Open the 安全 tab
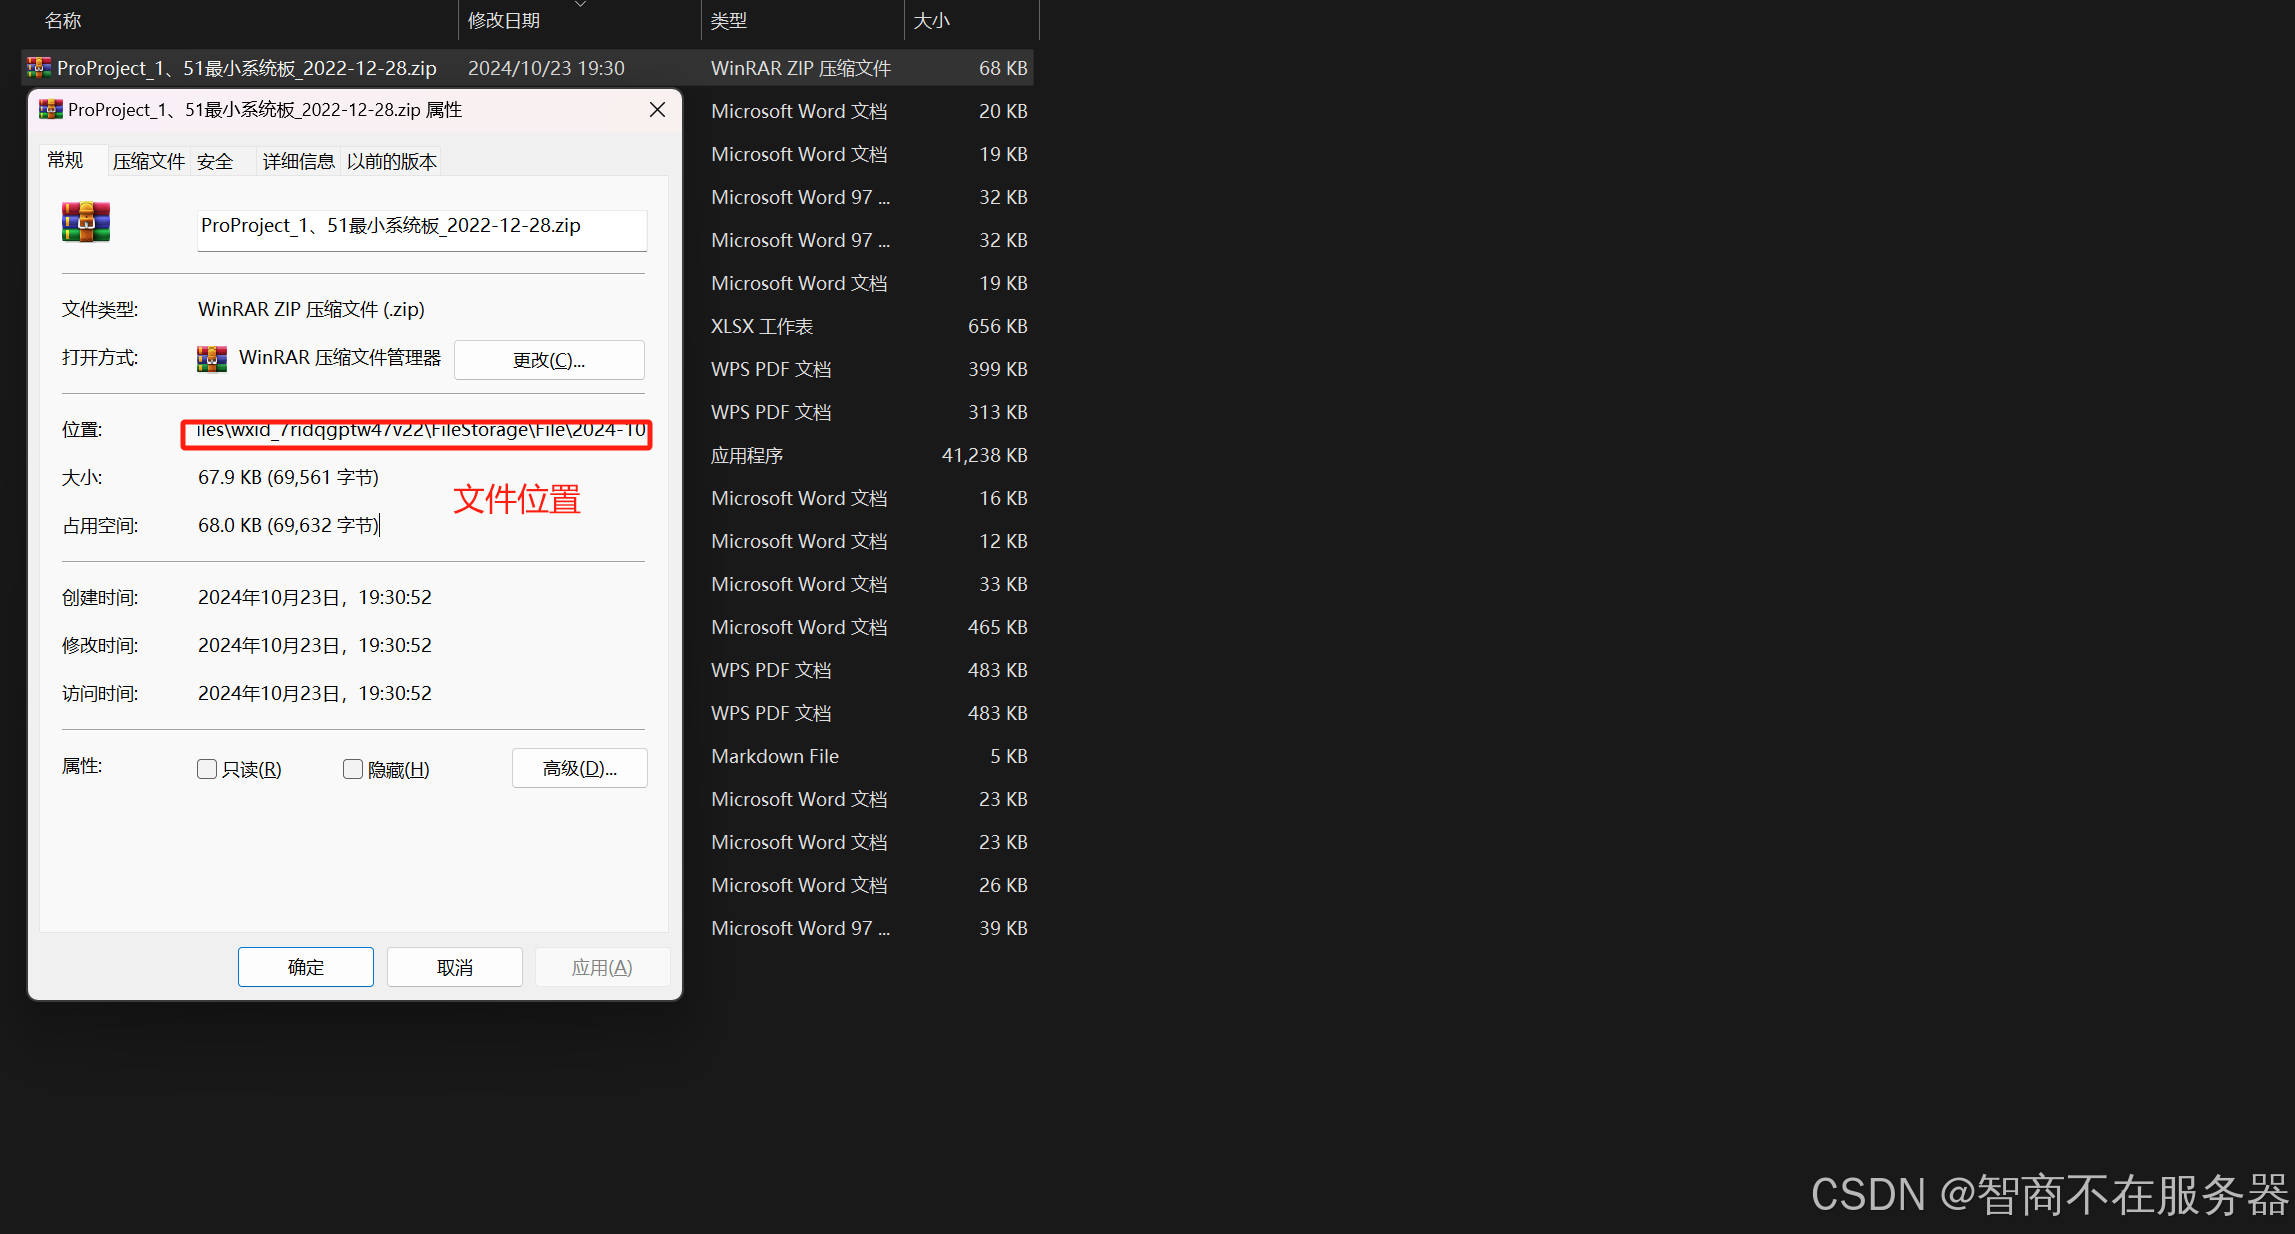 (215, 161)
